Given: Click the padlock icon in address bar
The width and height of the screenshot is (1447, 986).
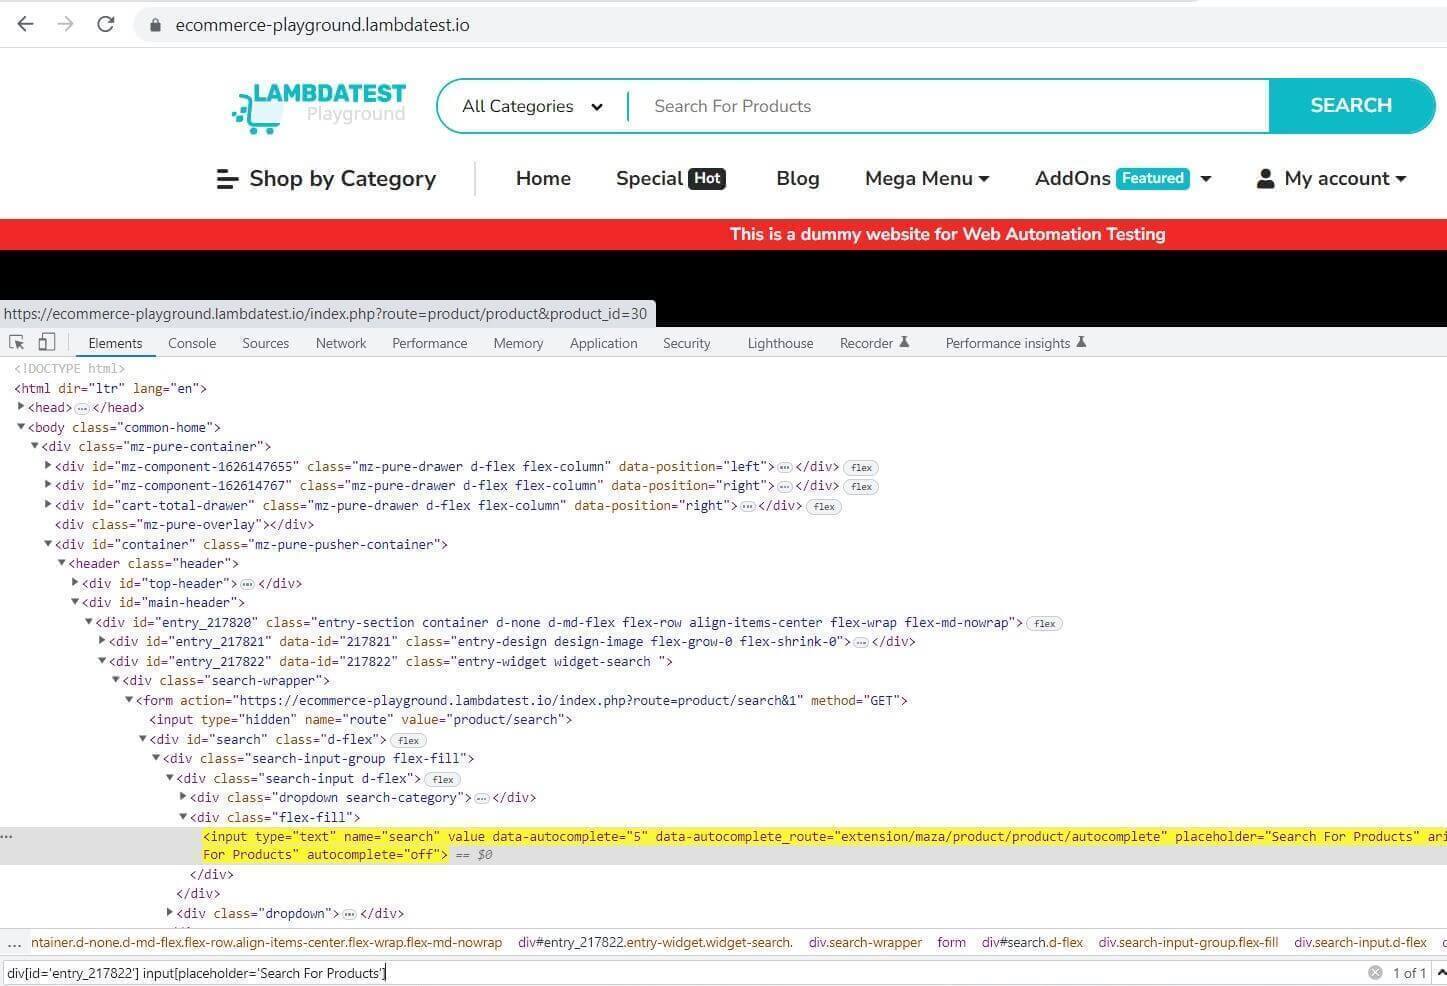Looking at the screenshot, I should click(x=155, y=24).
